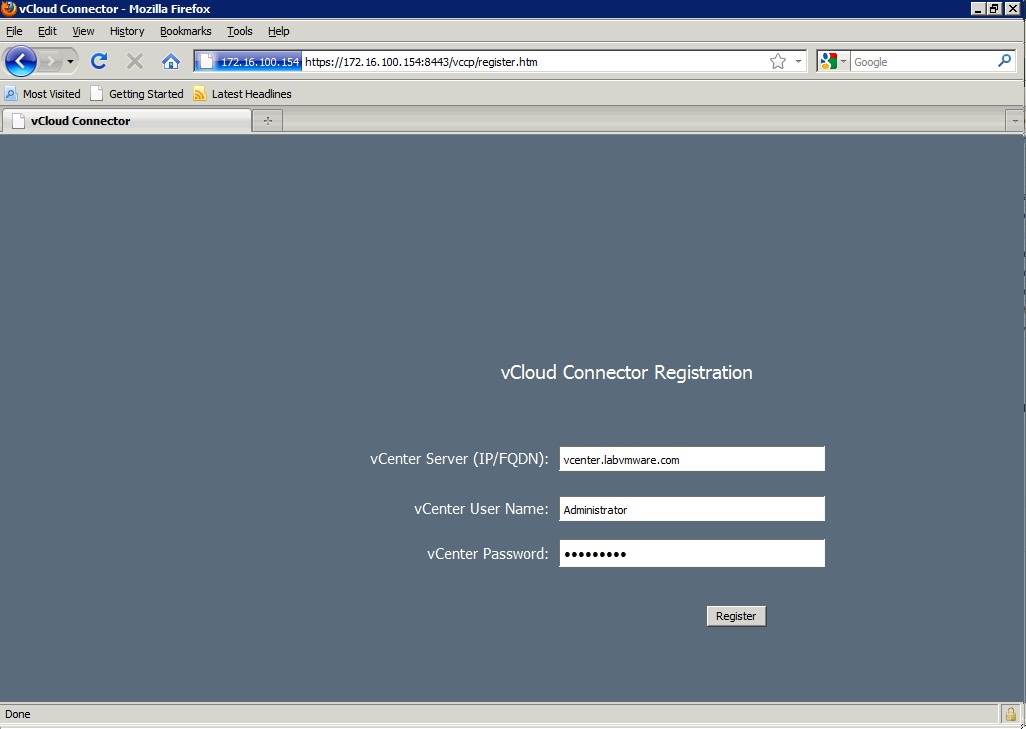Open the Bookmarks menu

pos(186,31)
